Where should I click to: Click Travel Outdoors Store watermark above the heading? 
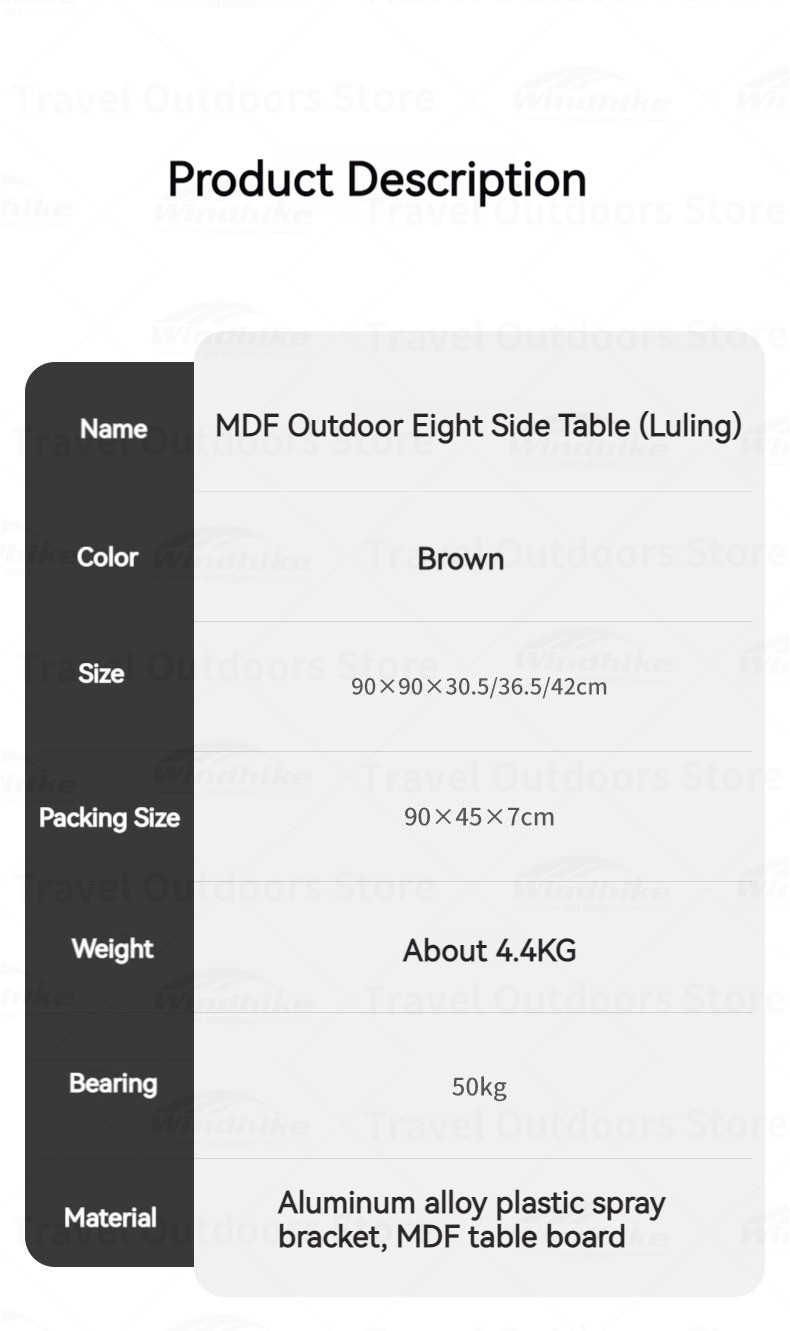[225, 98]
